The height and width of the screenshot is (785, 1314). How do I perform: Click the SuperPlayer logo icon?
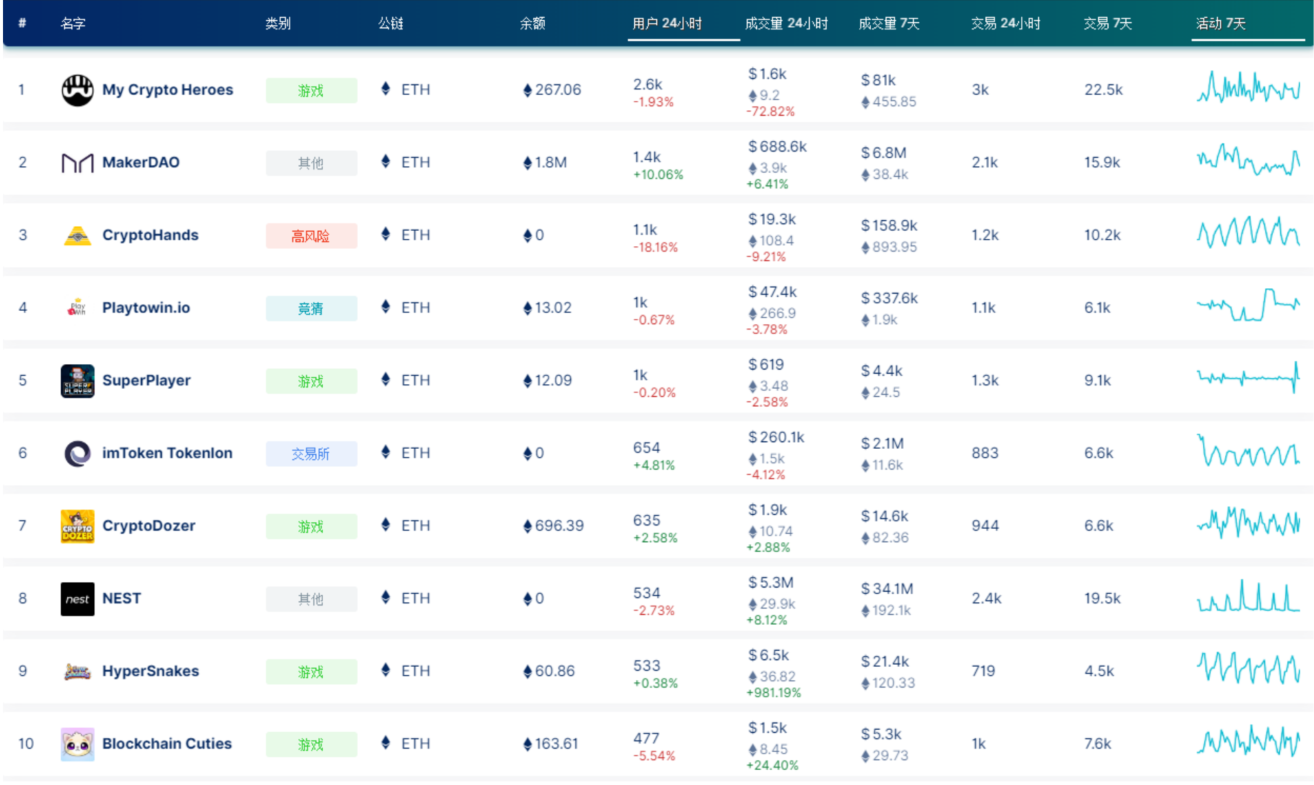[x=77, y=381]
